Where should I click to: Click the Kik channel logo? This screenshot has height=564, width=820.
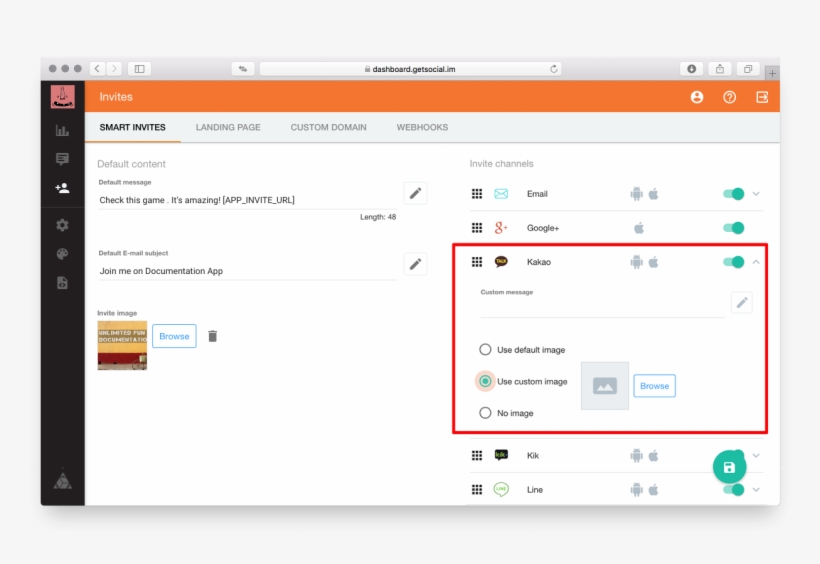[501, 455]
